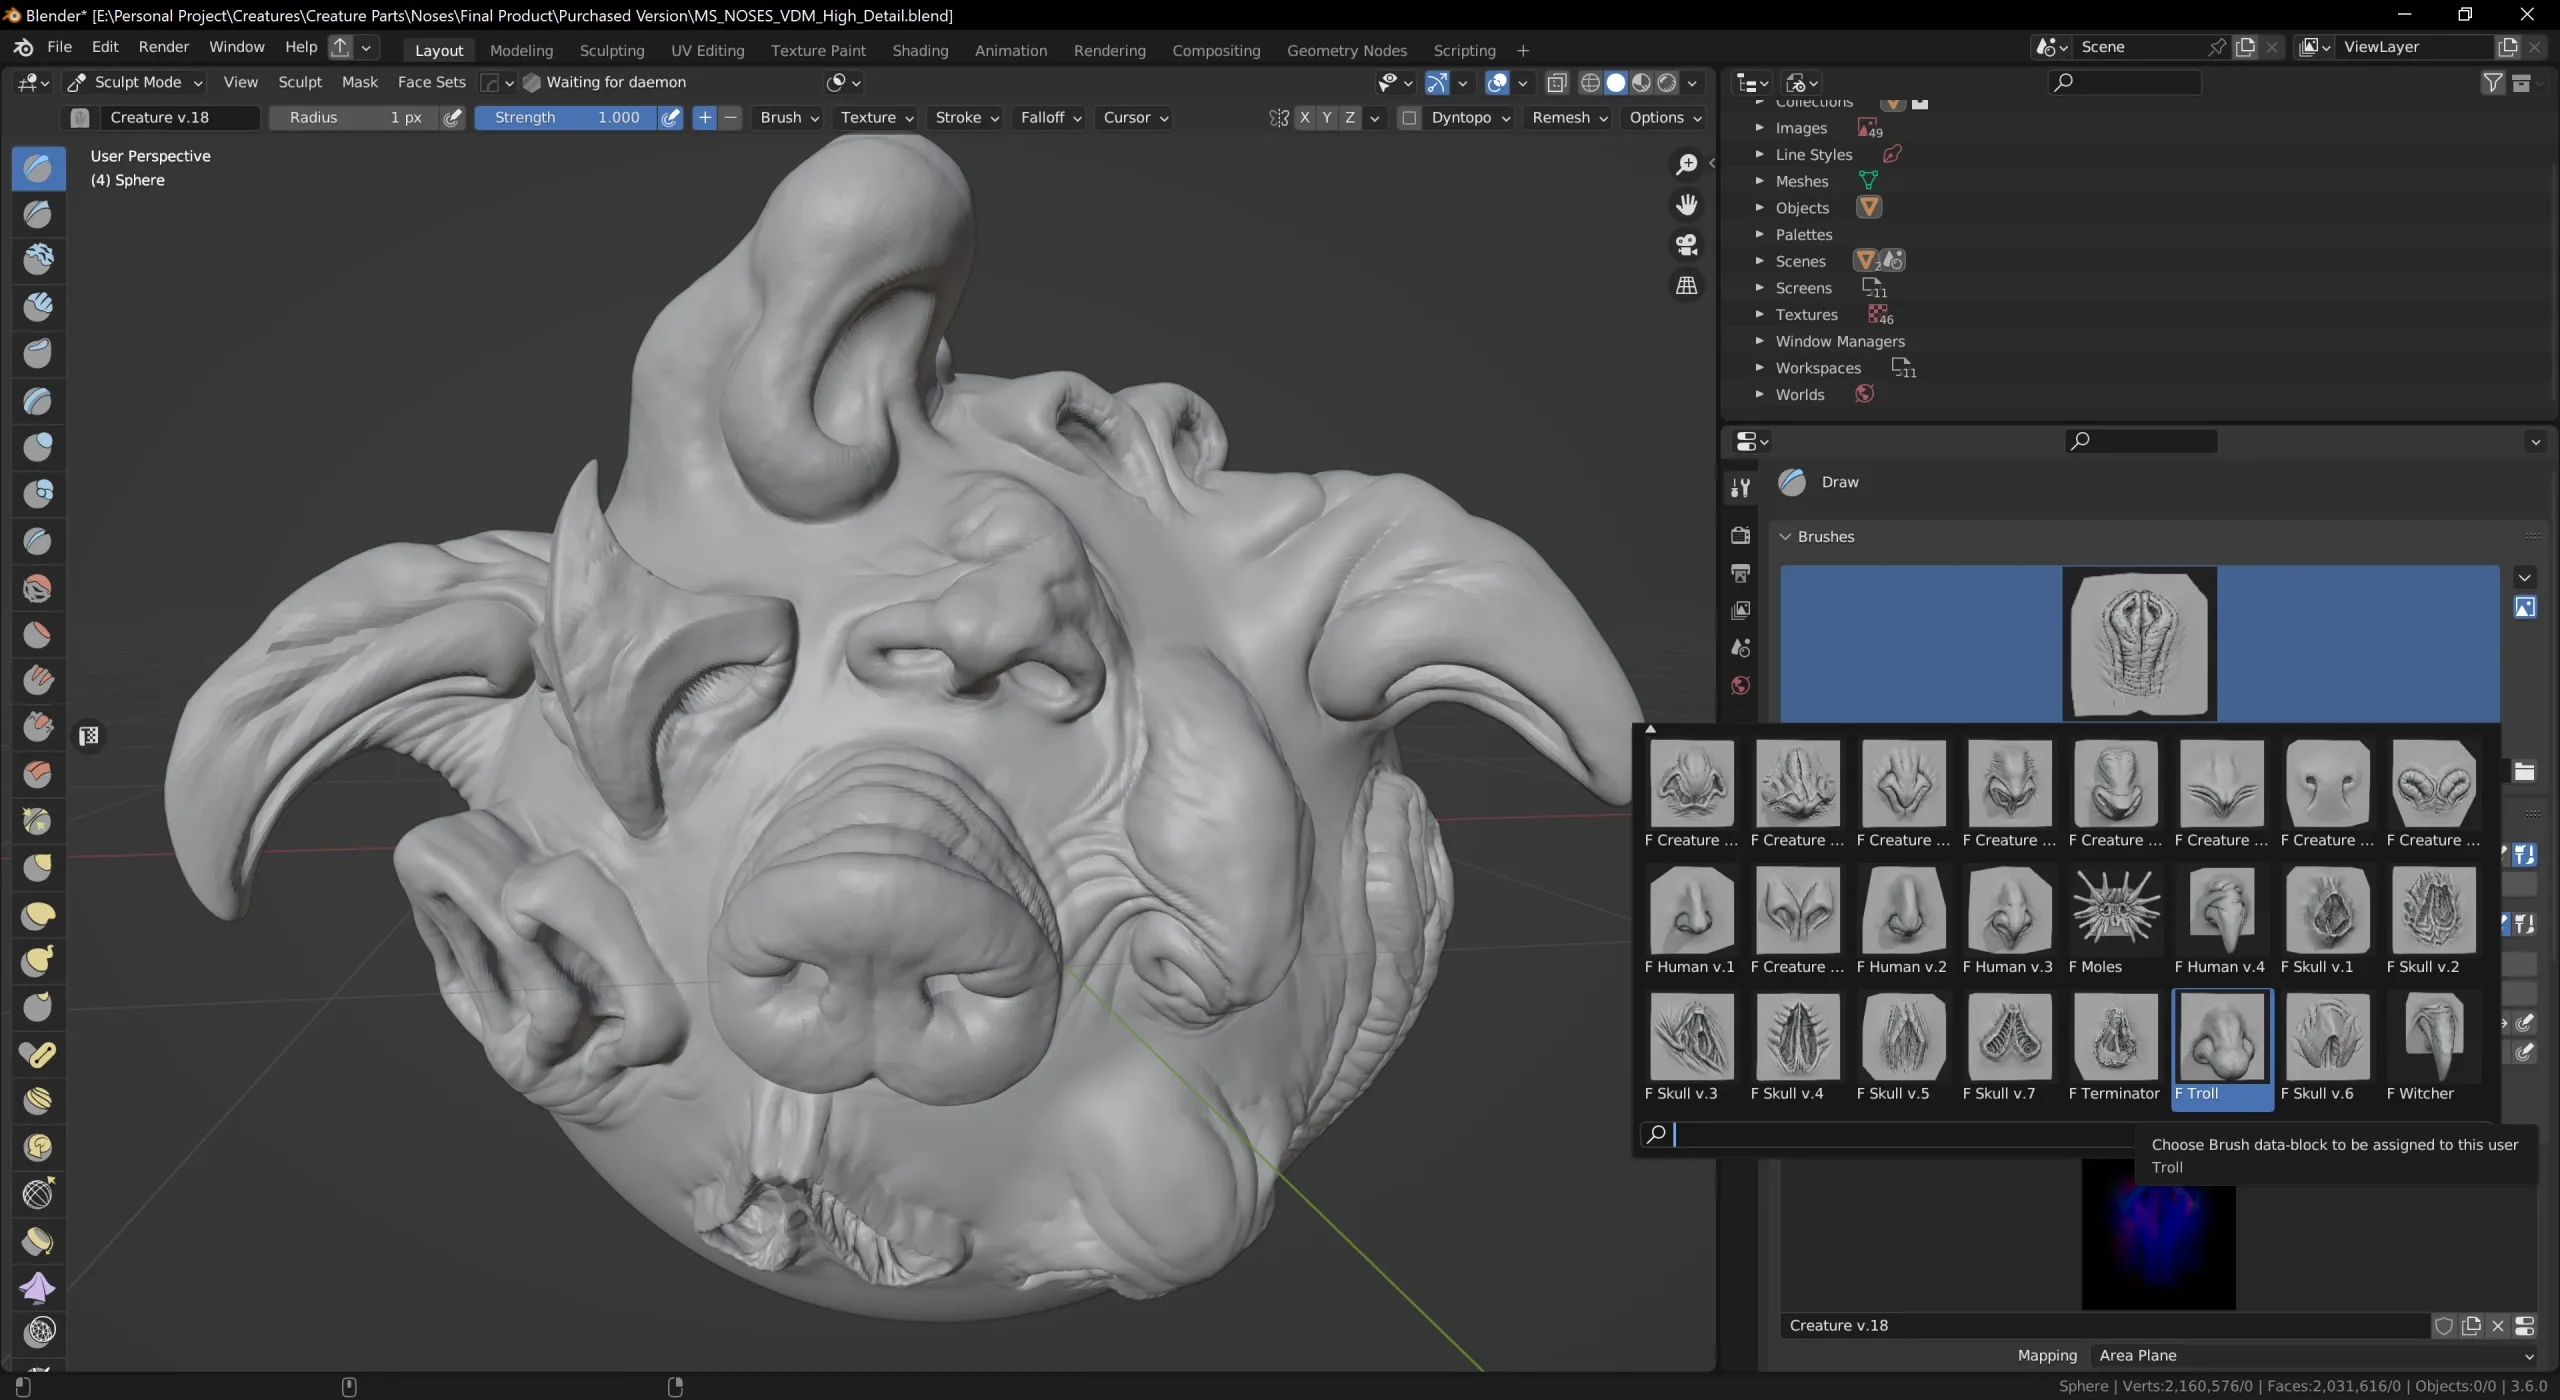Open the Render menu
Viewport: 2560px width, 1400px height.
click(x=164, y=46)
